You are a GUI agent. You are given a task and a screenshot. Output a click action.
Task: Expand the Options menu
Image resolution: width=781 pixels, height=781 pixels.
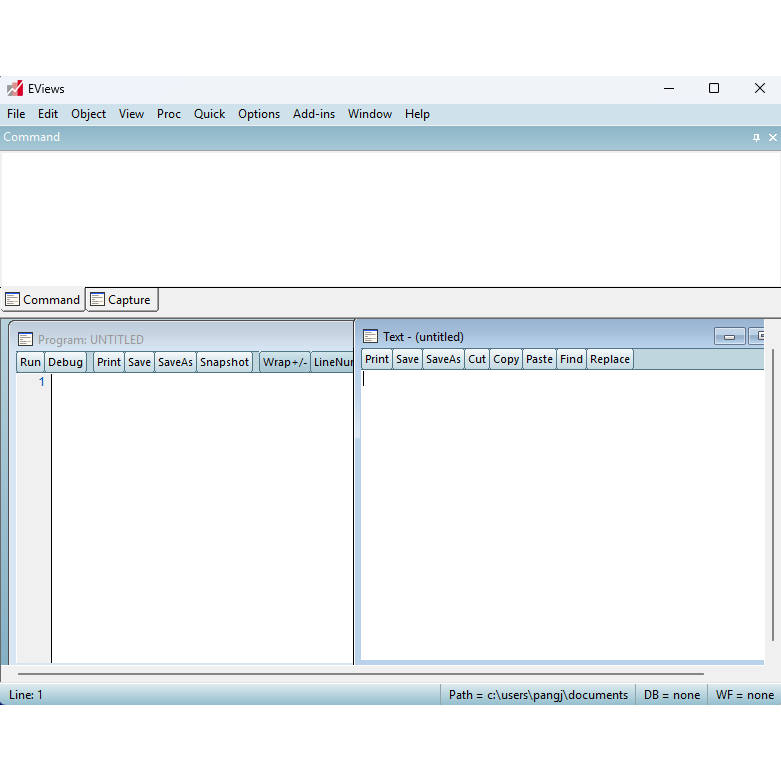(258, 114)
